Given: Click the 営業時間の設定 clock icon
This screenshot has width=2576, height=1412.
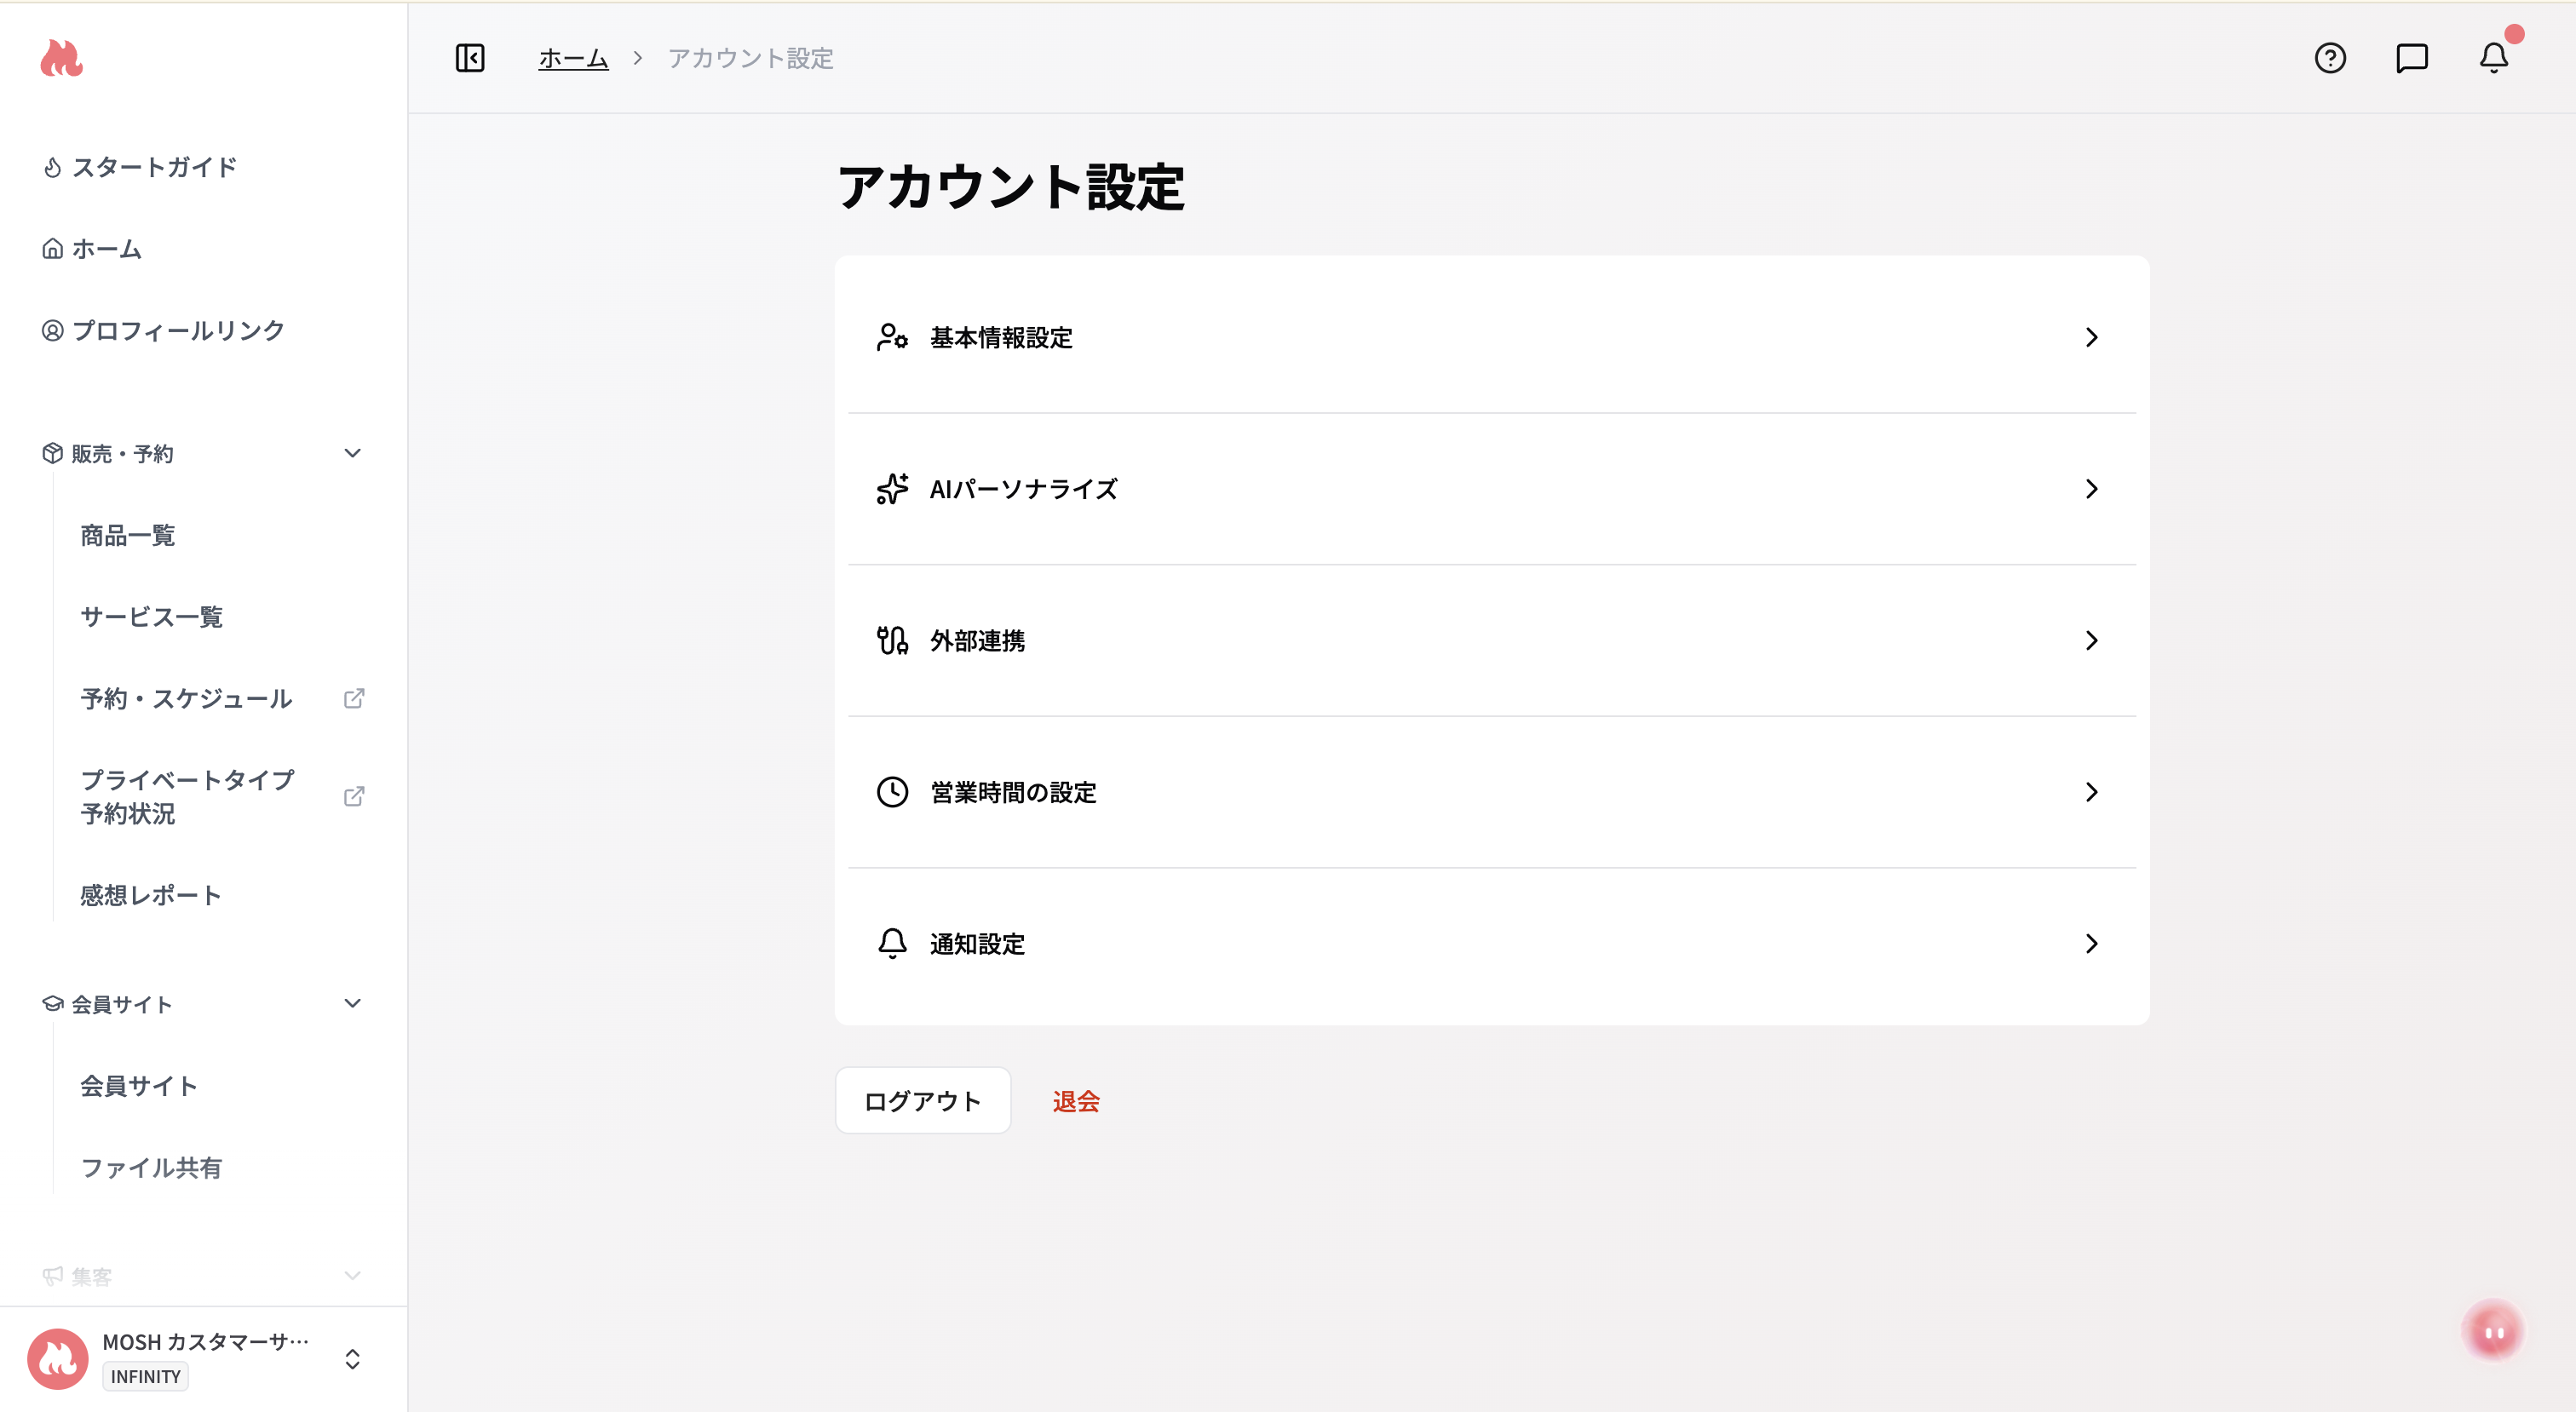Looking at the screenshot, I should click(x=892, y=792).
